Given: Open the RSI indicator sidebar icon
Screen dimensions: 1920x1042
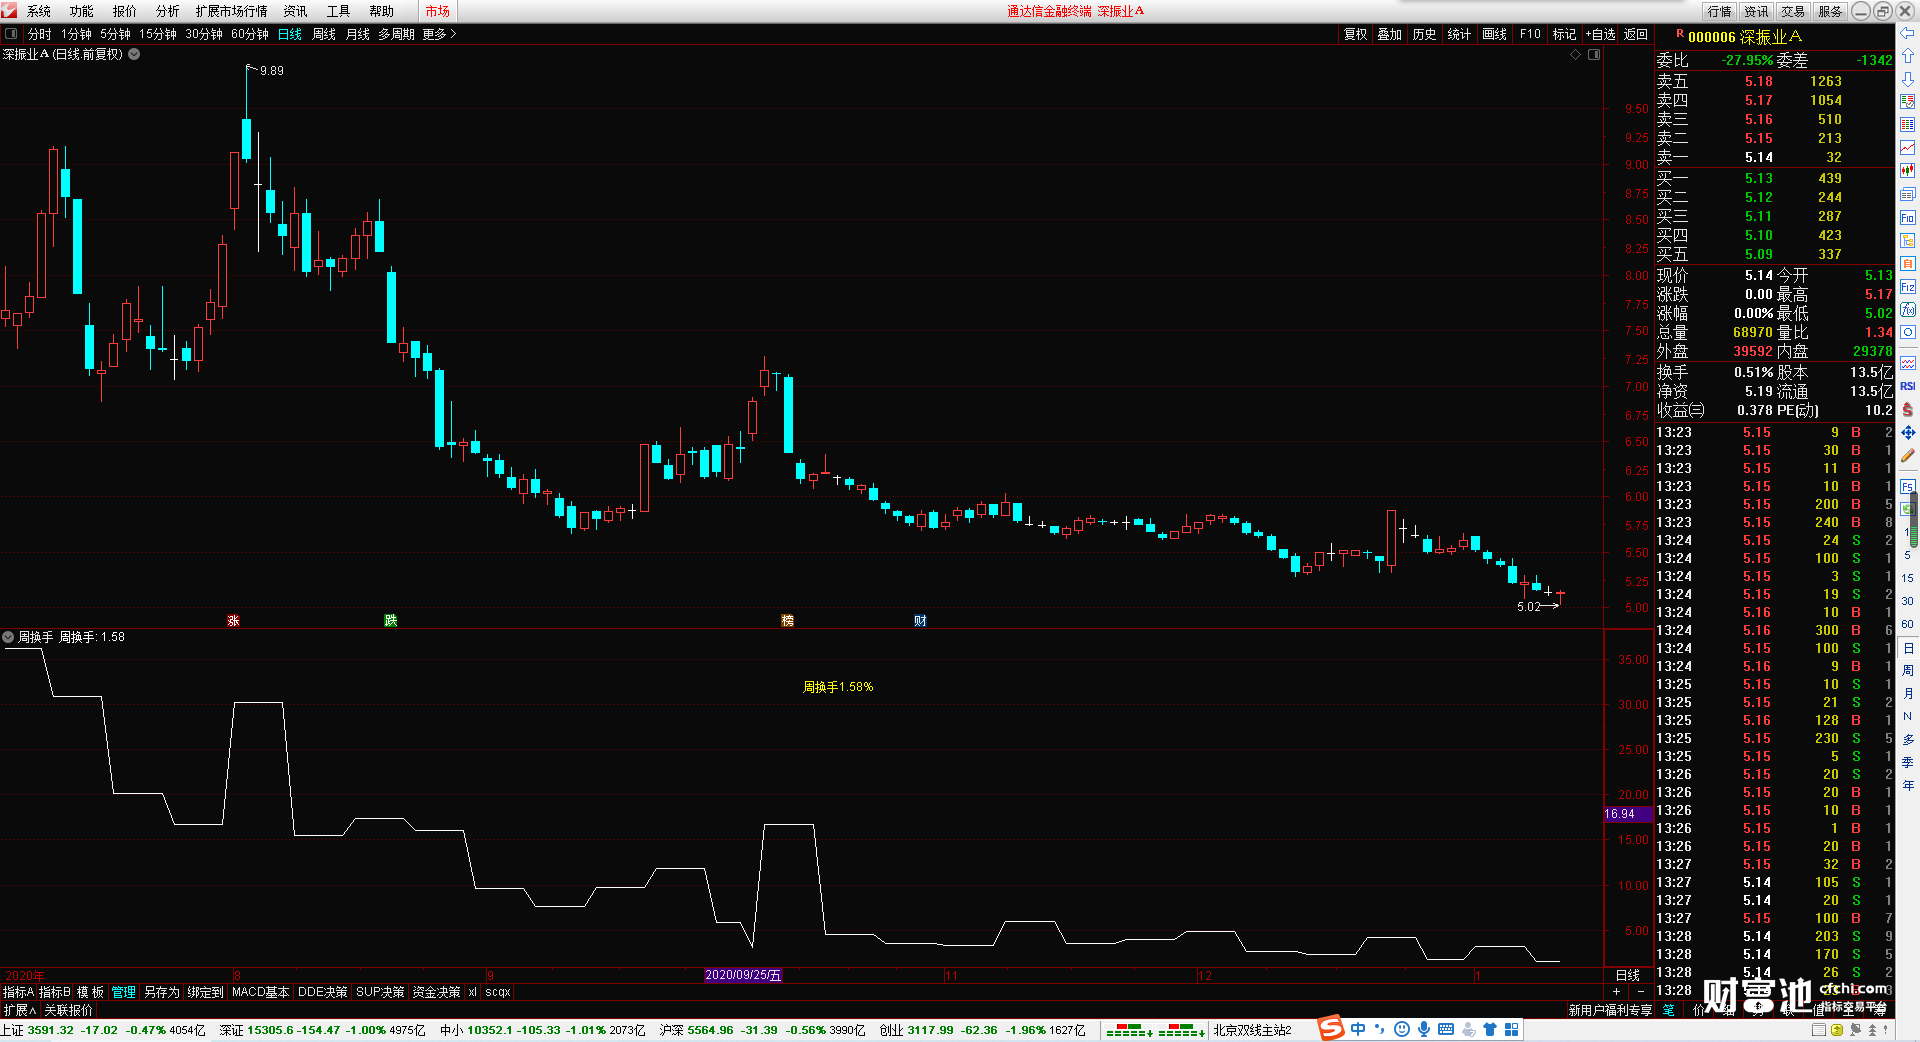Looking at the screenshot, I should 1908,386.
